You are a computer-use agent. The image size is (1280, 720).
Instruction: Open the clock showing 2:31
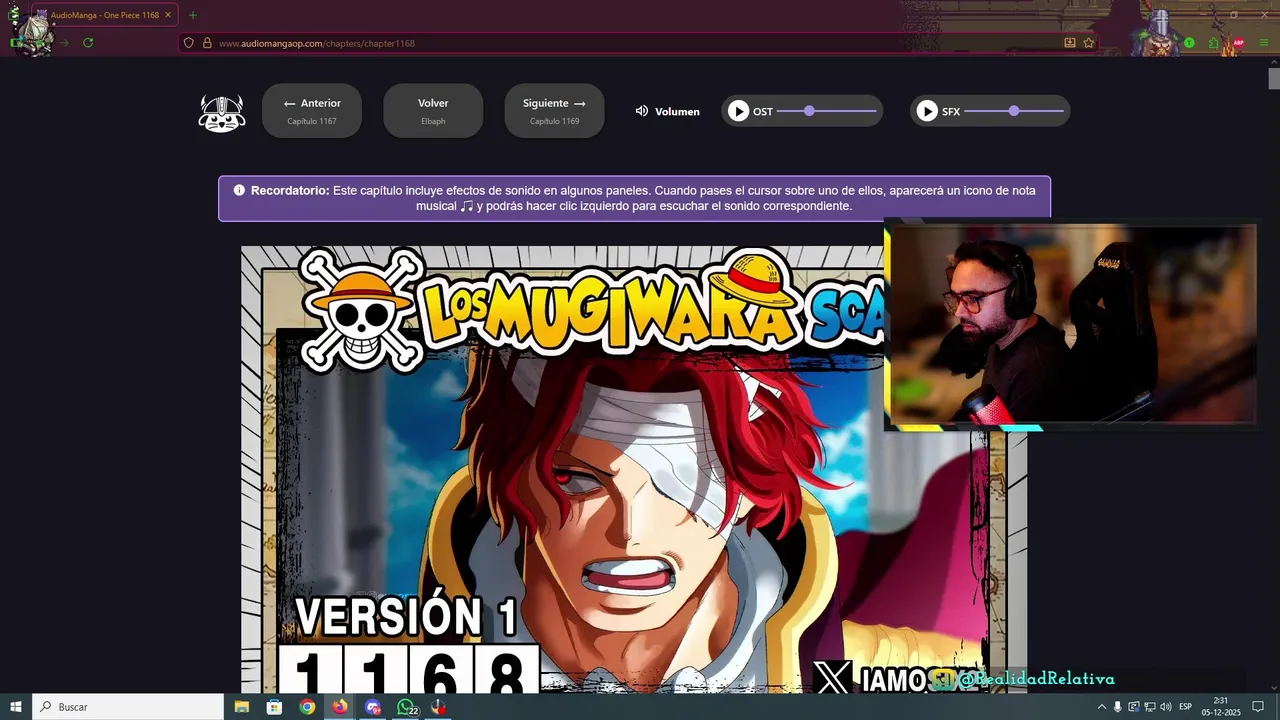[1220, 707]
